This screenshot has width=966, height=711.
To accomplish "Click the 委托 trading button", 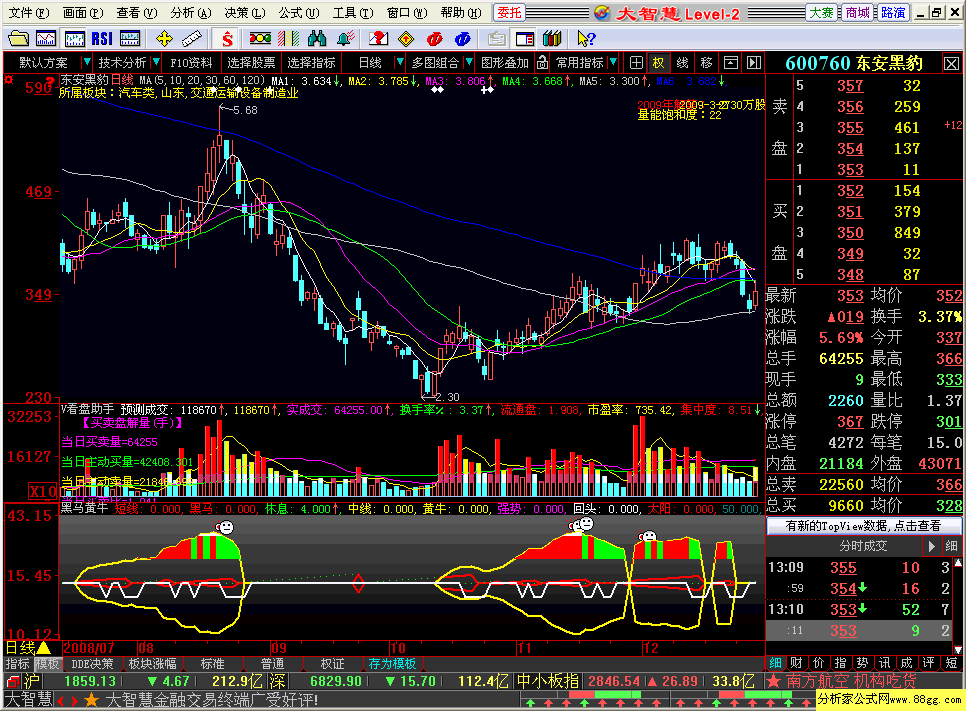I will coord(509,13).
